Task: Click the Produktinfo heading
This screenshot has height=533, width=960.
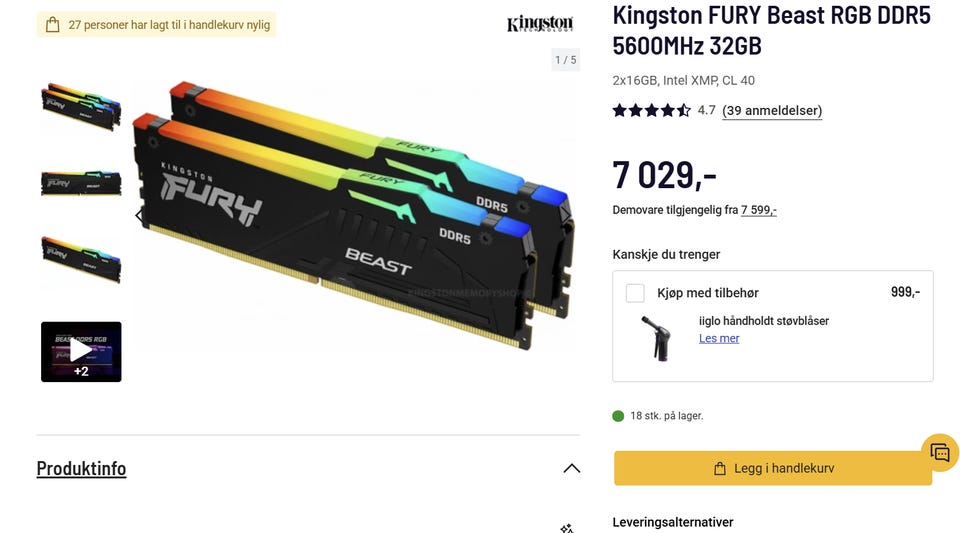Action: 81,468
